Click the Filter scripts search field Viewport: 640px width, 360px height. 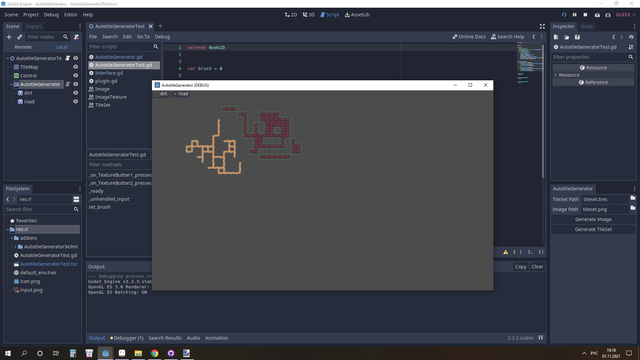pos(121,47)
